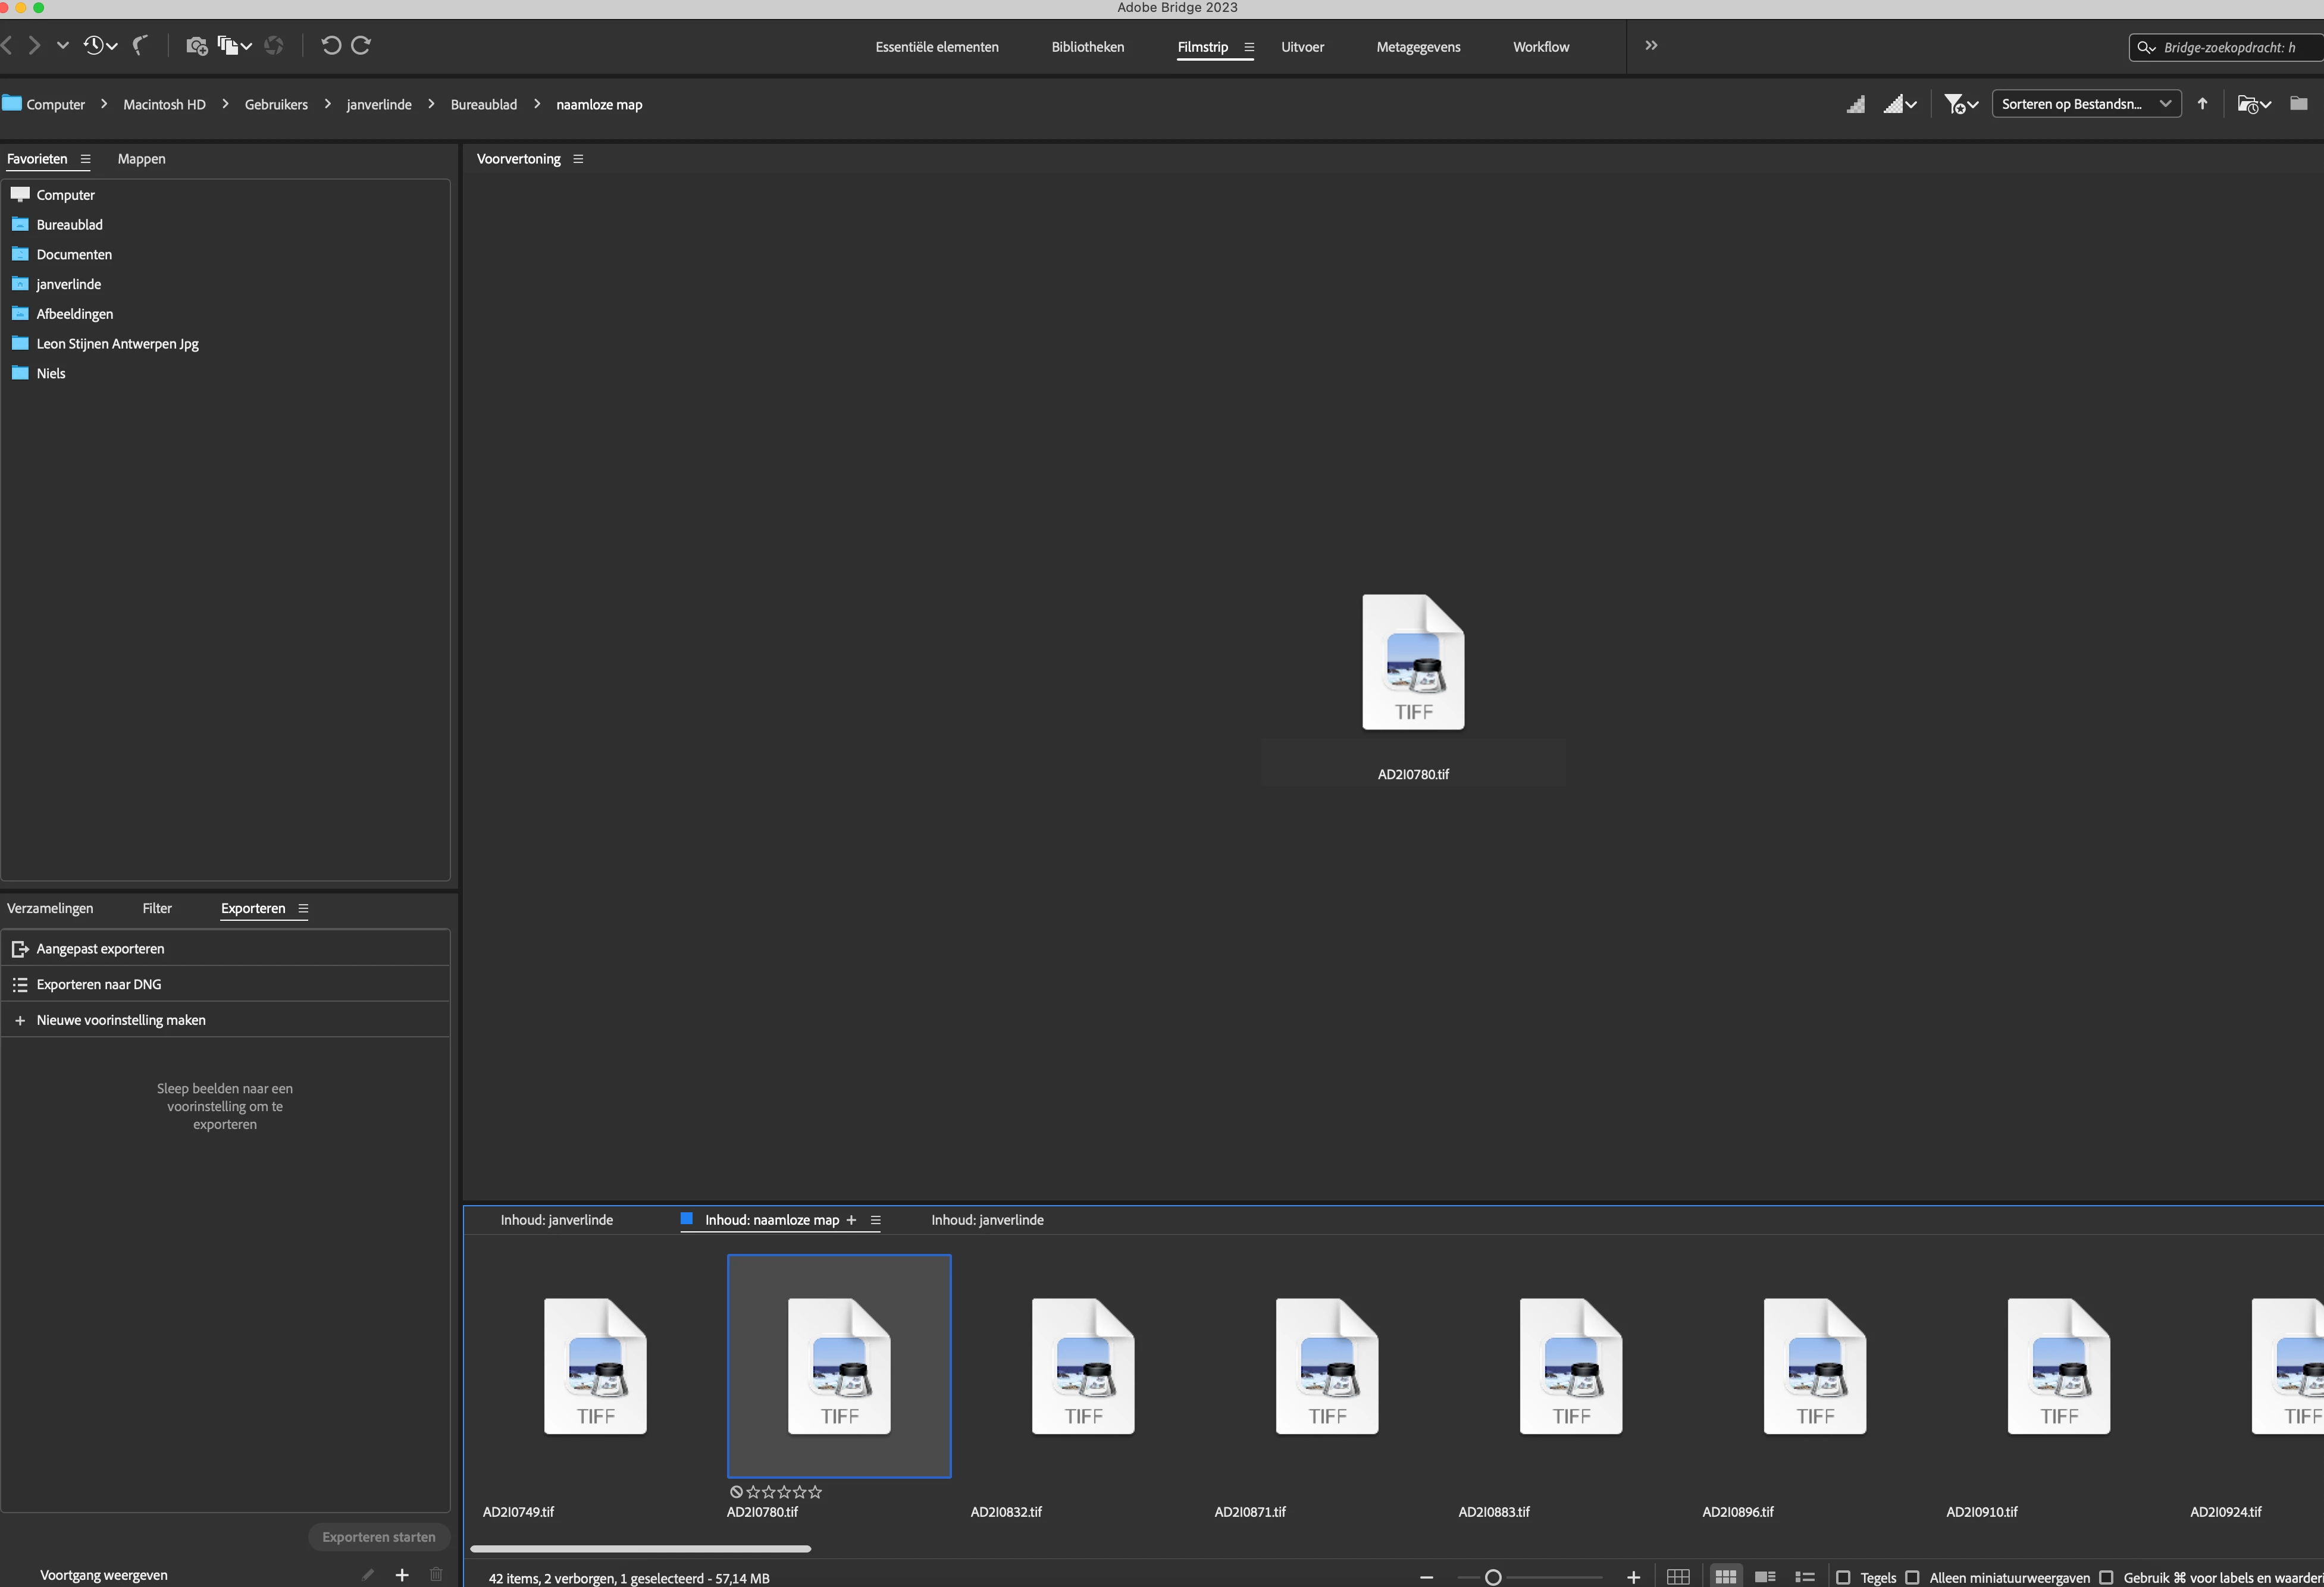Switch to Metagegevens workspace
This screenshot has width=2324, height=1587.
(1418, 47)
